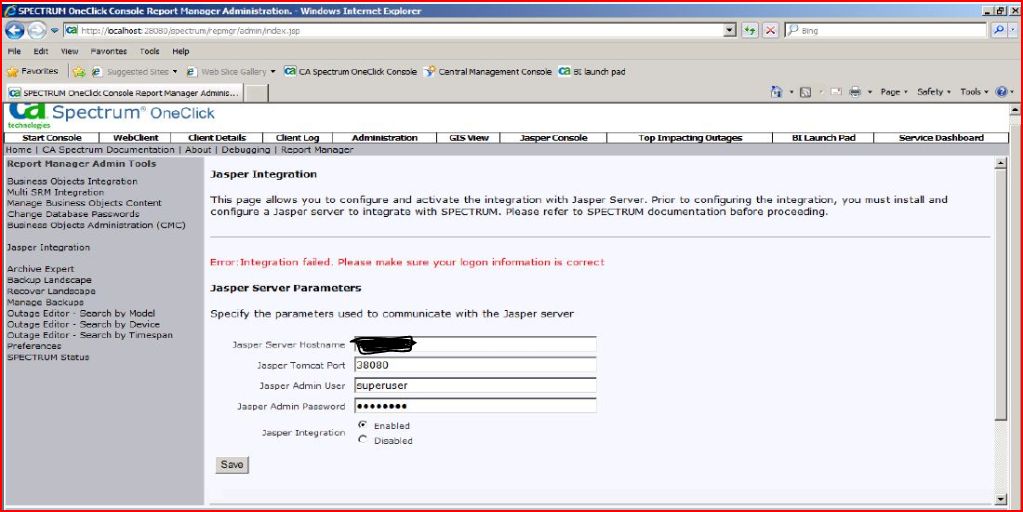Expand the address bar history dropdown

[730, 30]
